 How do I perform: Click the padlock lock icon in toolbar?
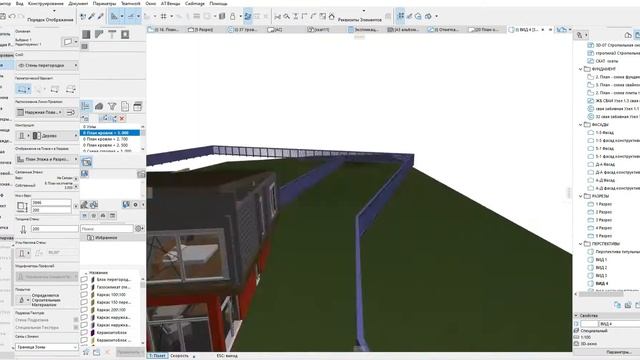point(233,16)
